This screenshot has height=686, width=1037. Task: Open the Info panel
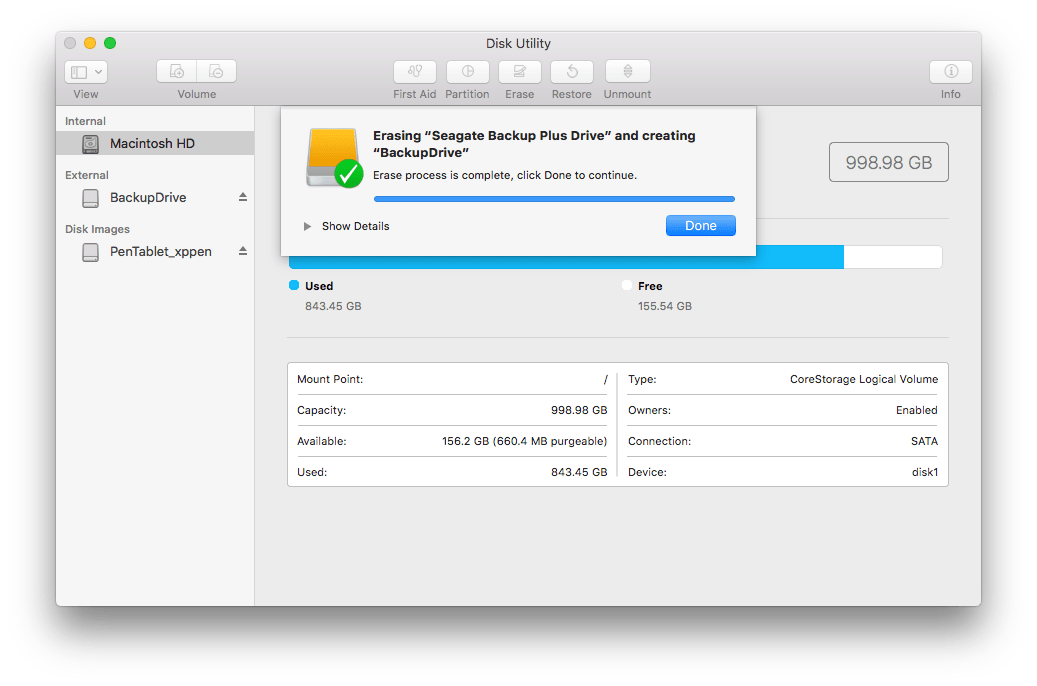(950, 71)
